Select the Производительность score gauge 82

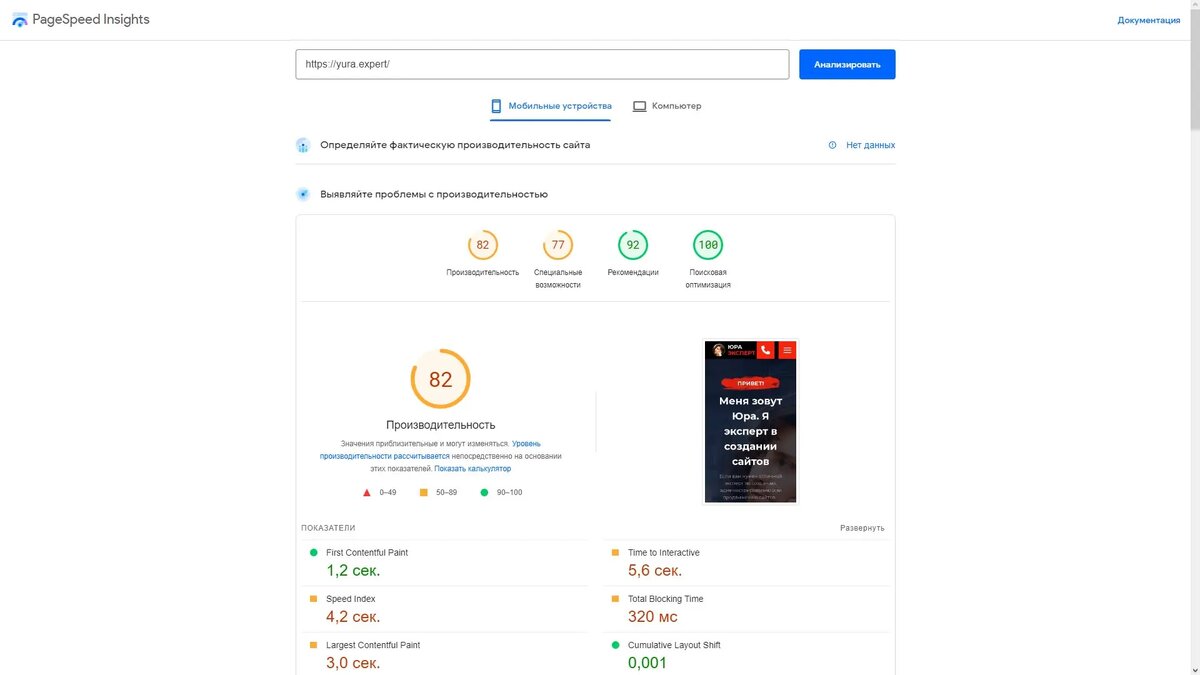coord(483,245)
